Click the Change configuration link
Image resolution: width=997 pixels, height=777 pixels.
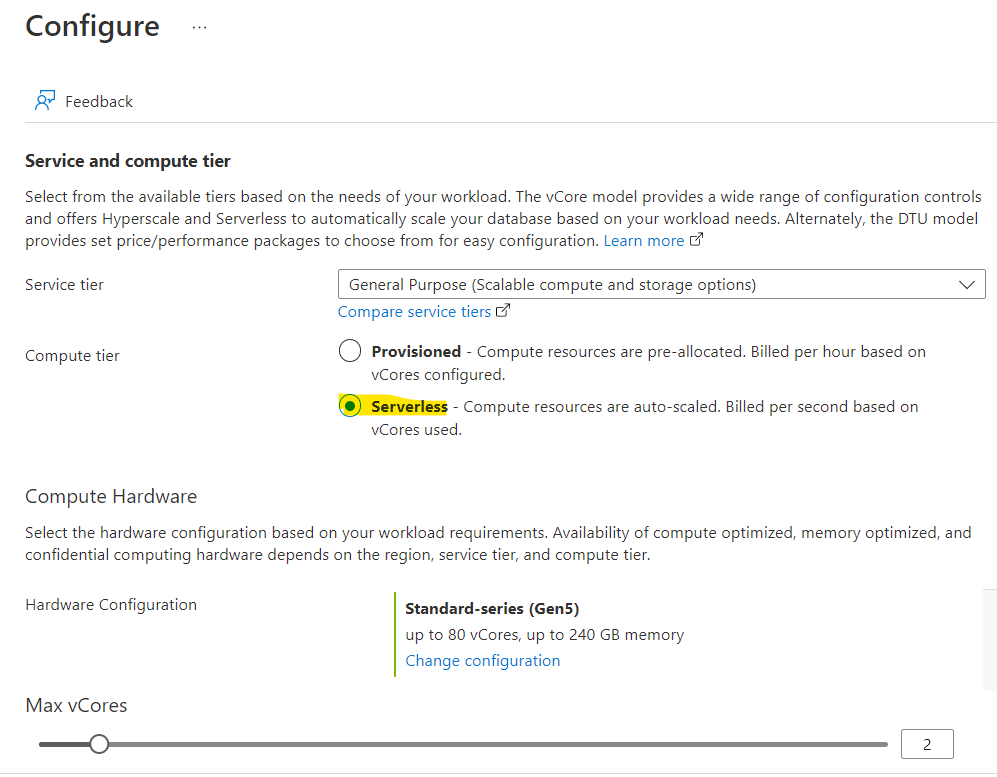483,661
